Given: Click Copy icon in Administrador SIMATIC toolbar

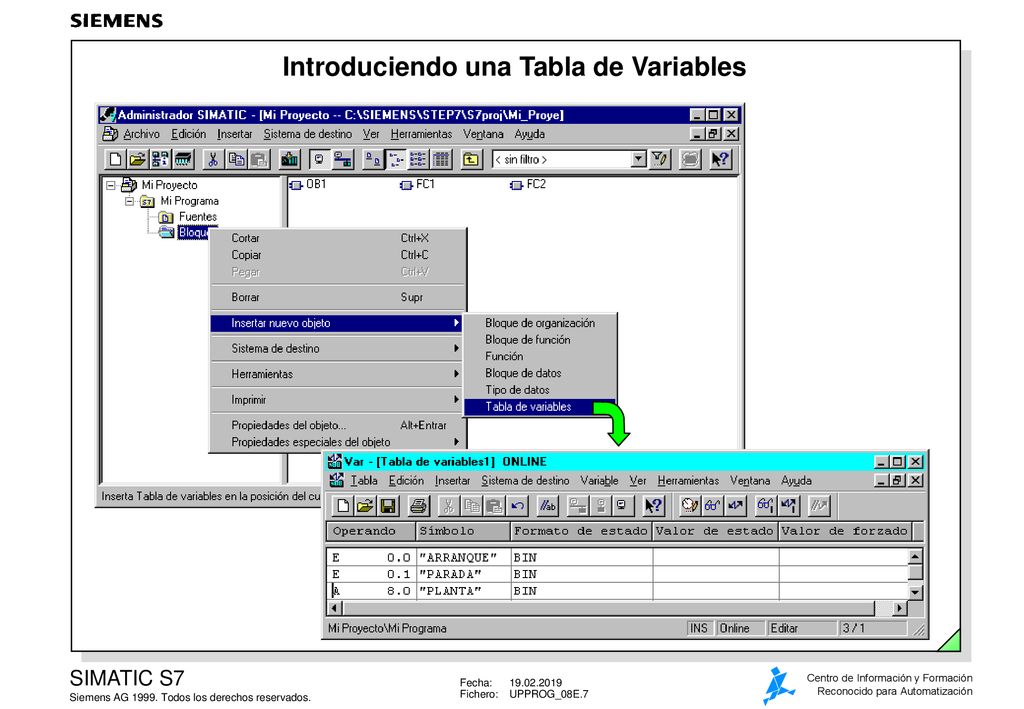Looking at the screenshot, I should click(x=236, y=159).
